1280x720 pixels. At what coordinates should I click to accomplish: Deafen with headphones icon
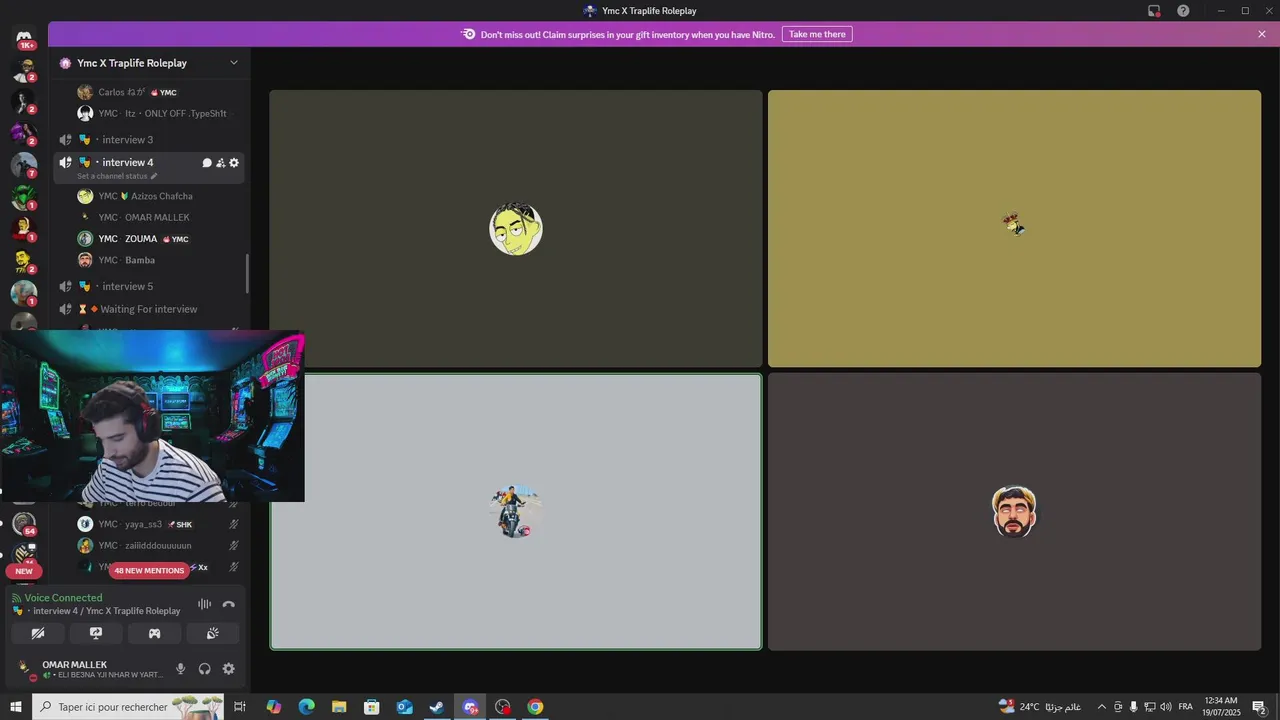pyautogui.click(x=205, y=669)
